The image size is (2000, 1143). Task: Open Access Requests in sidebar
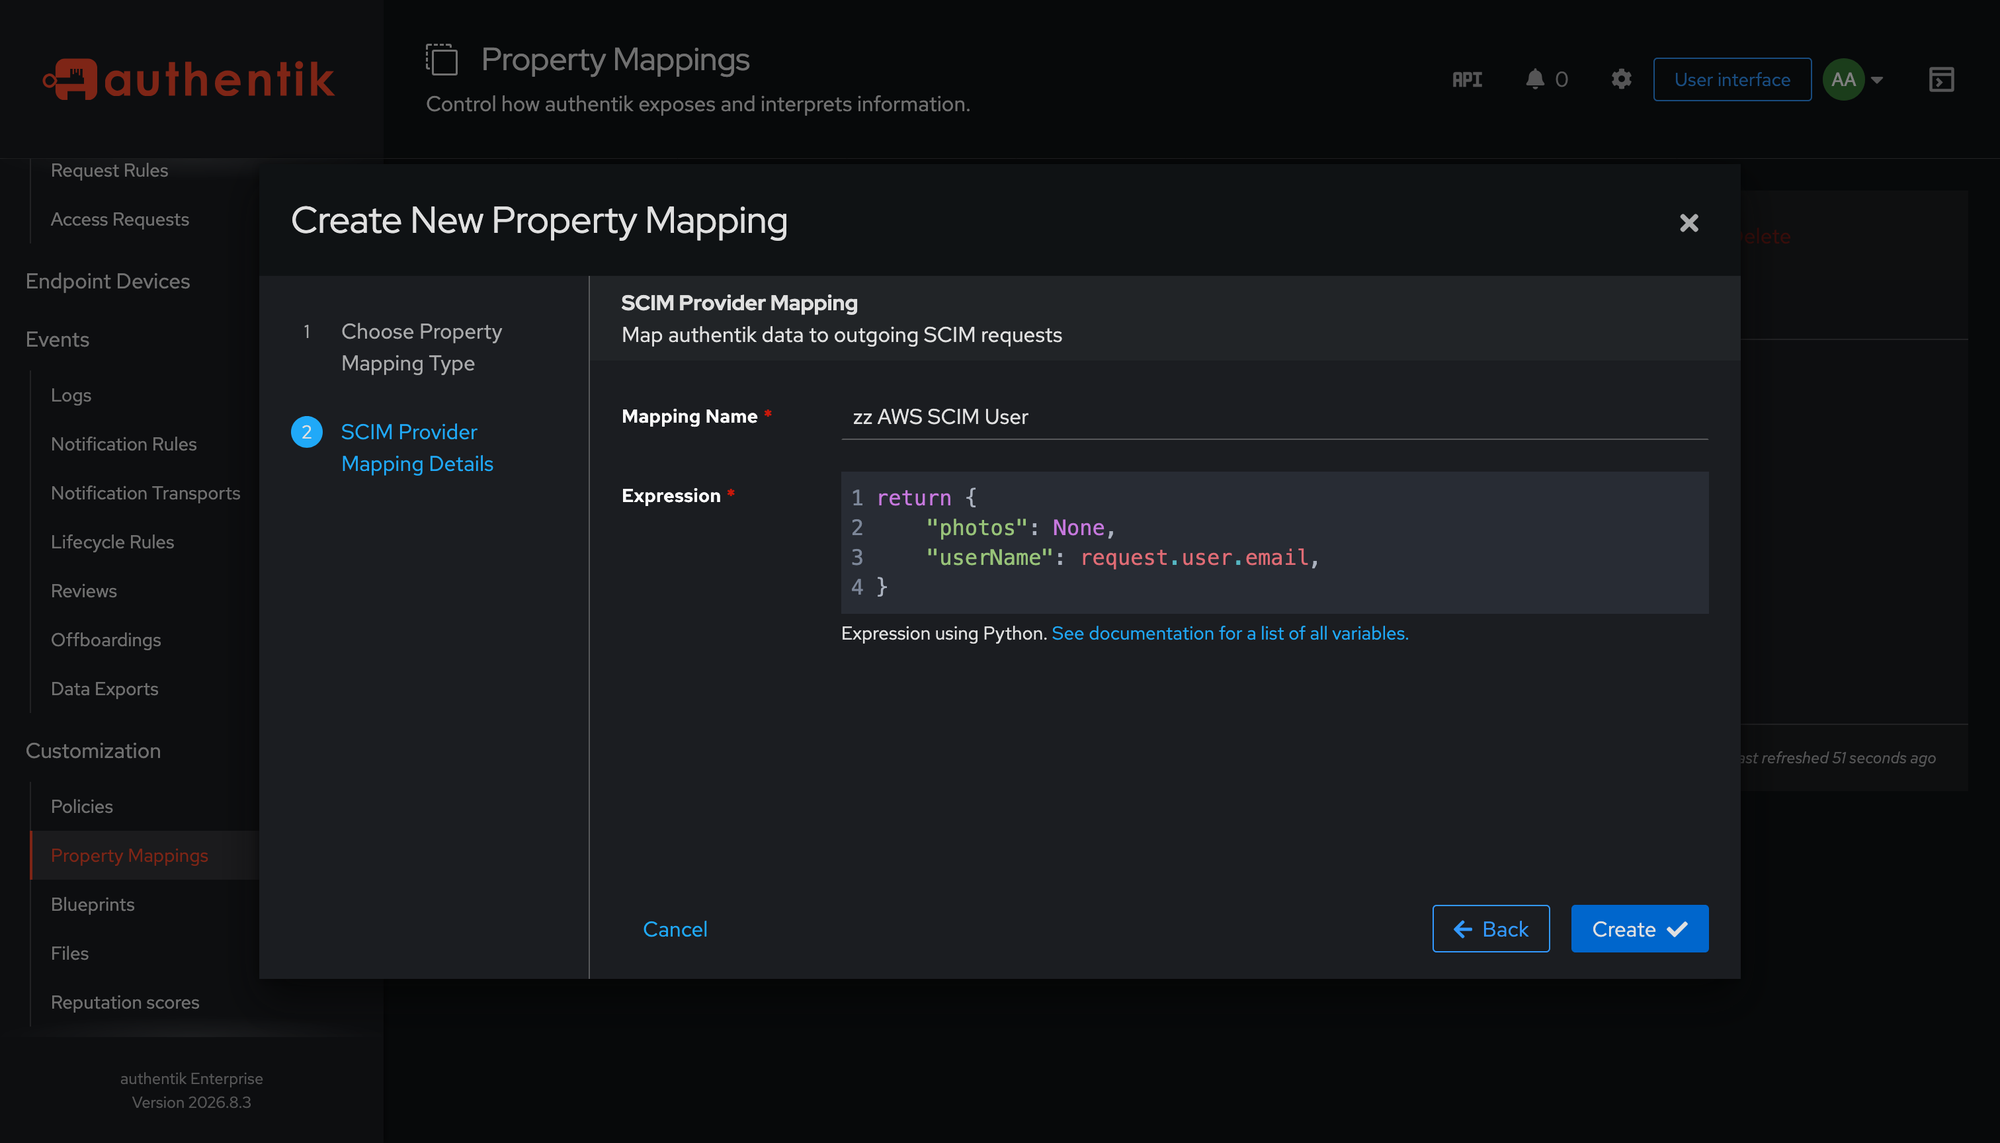click(x=120, y=219)
